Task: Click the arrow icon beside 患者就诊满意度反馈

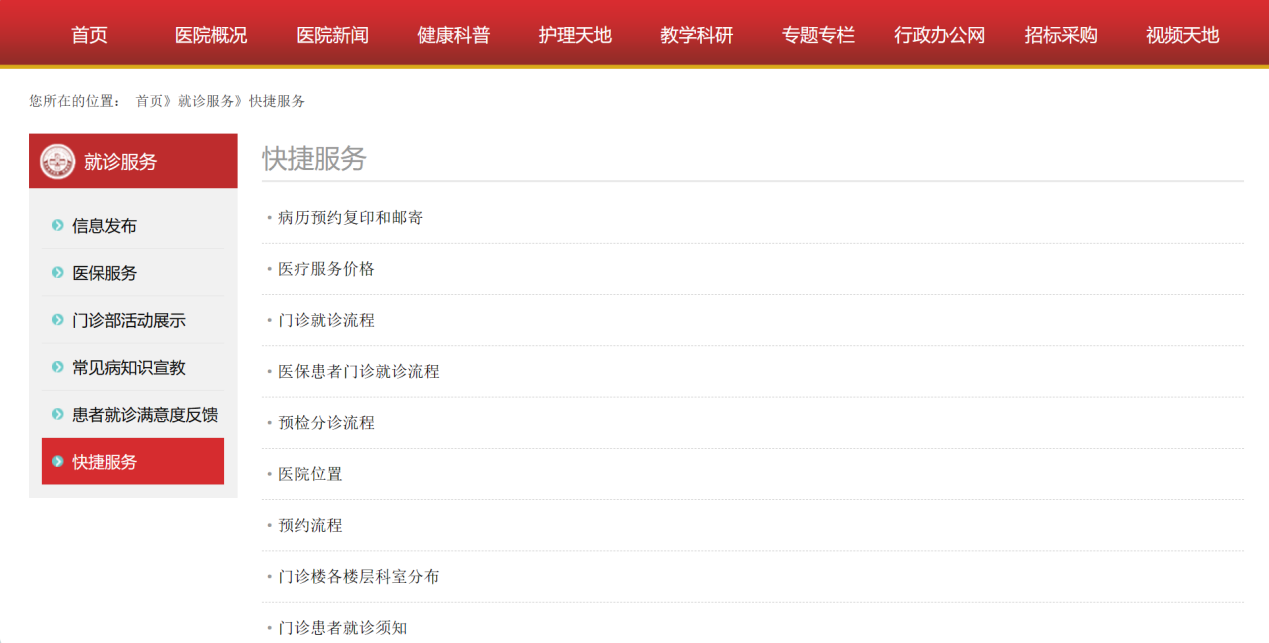Action: tap(58, 414)
